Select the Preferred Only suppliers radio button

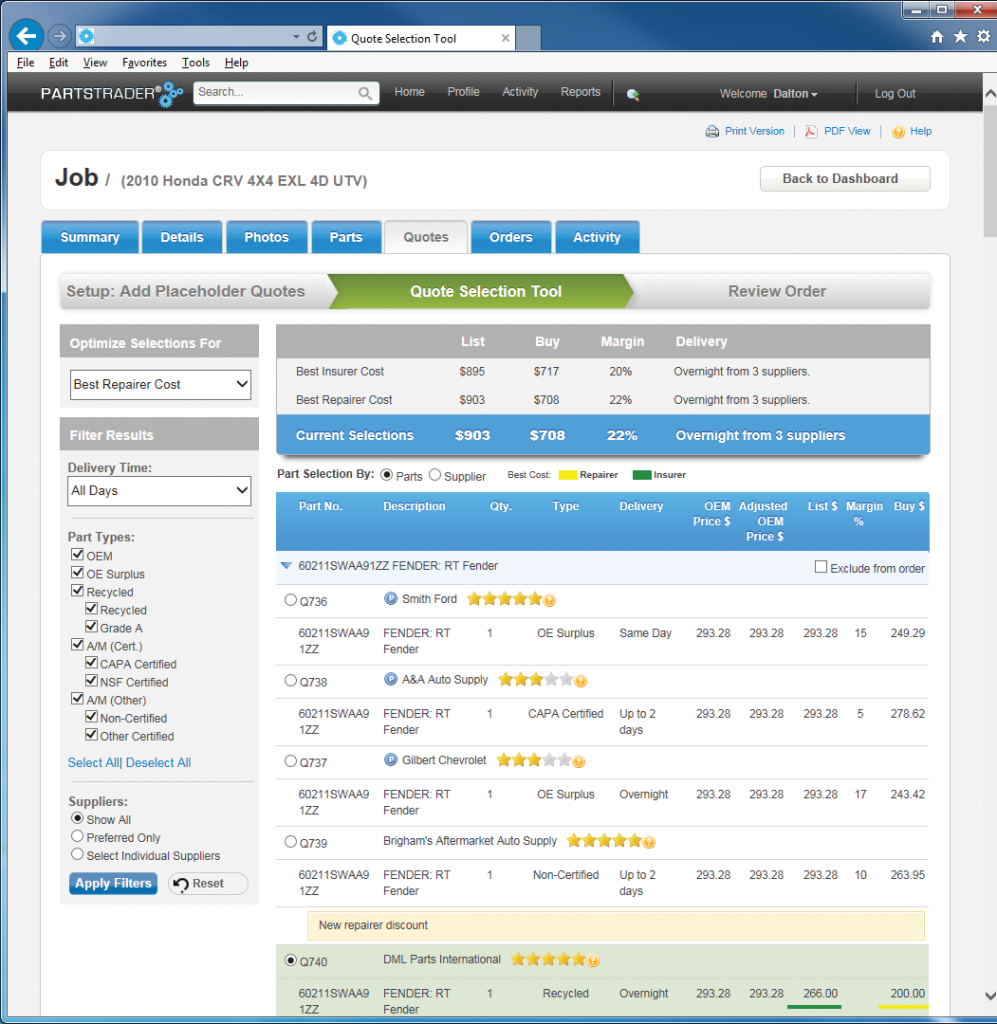click(x=77, y=836)
